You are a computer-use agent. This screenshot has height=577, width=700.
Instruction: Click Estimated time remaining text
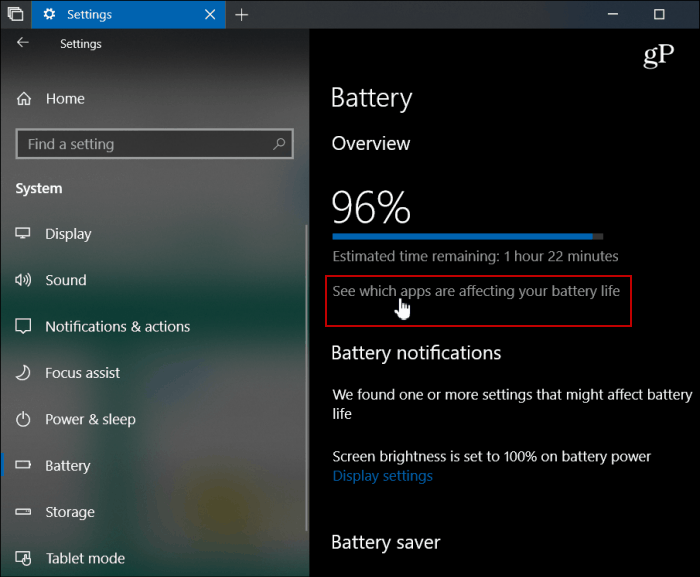pos(475,256)
